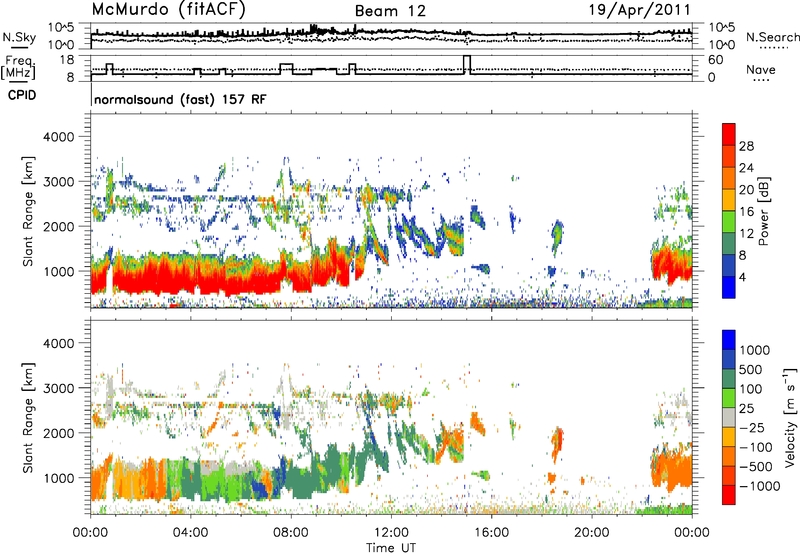Click the 500 tick on velocity colorbar
Image resolution: width=800 pixels, height=554 pixels.
tap(751, 369)
